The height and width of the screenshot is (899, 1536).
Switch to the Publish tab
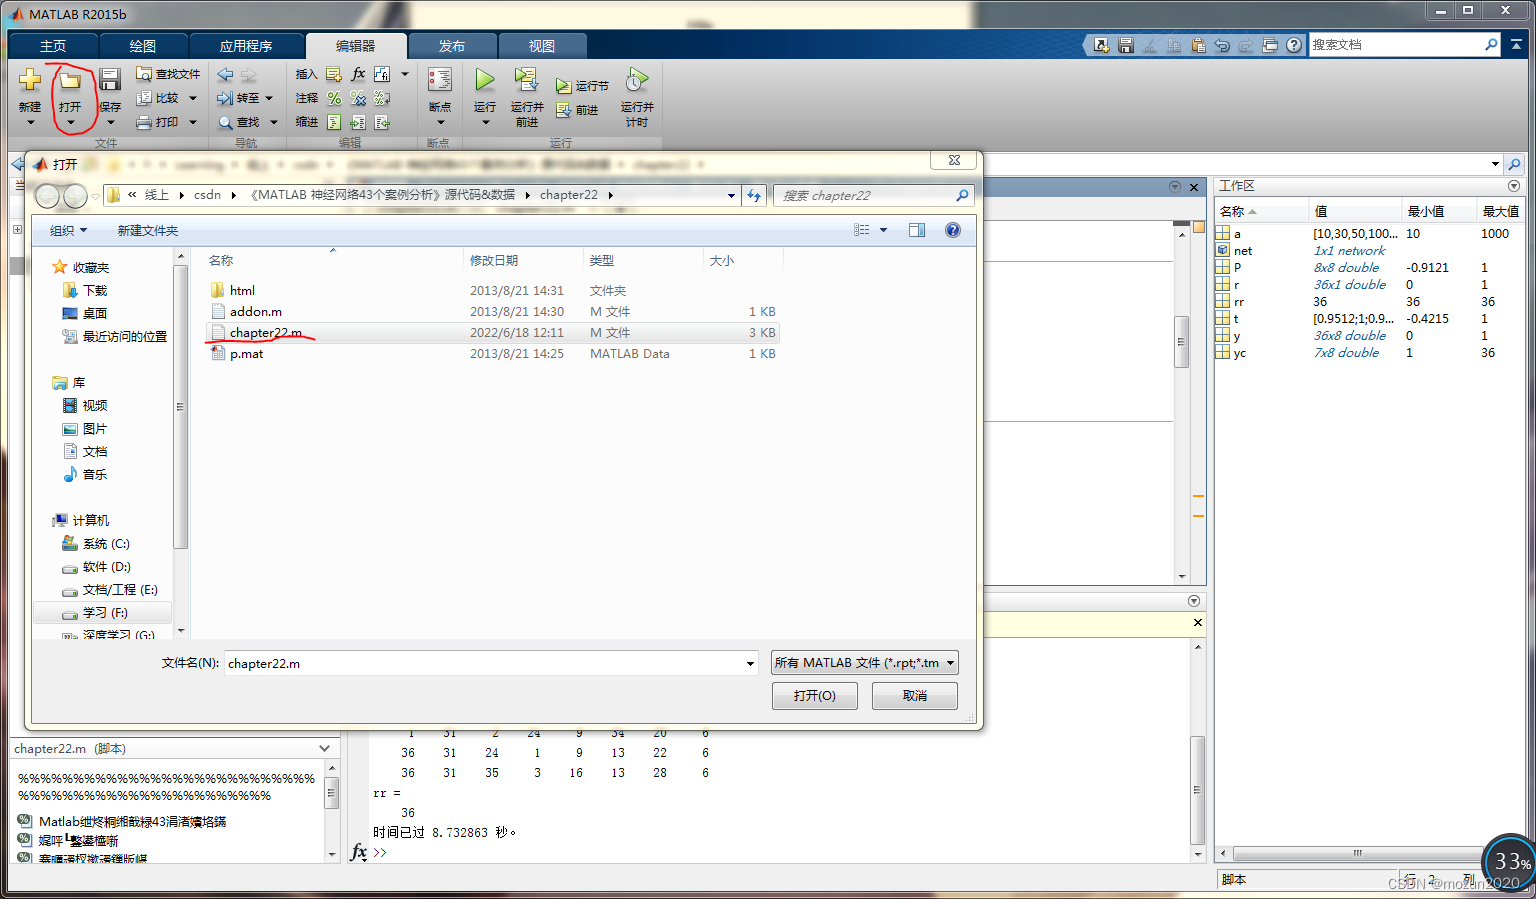452,46
